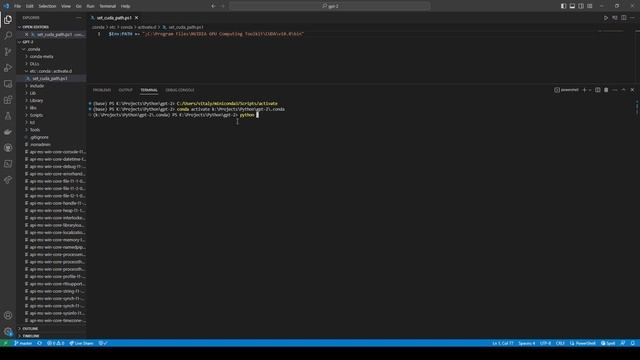This screenshot has width=640, height=360.
Task: Open the Help menu
Action: [x=125, y=6]
